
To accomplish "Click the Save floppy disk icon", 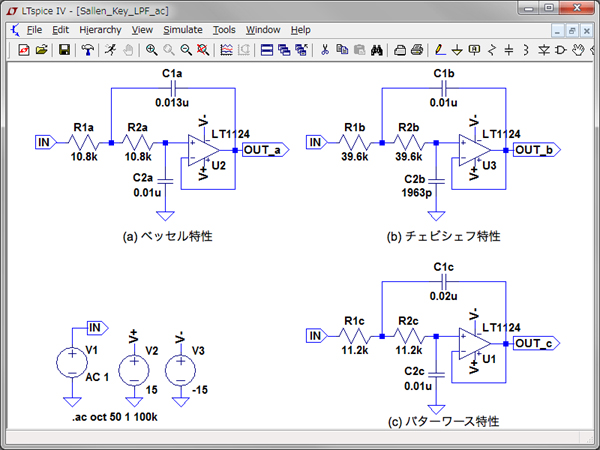I will click(65, 49).
